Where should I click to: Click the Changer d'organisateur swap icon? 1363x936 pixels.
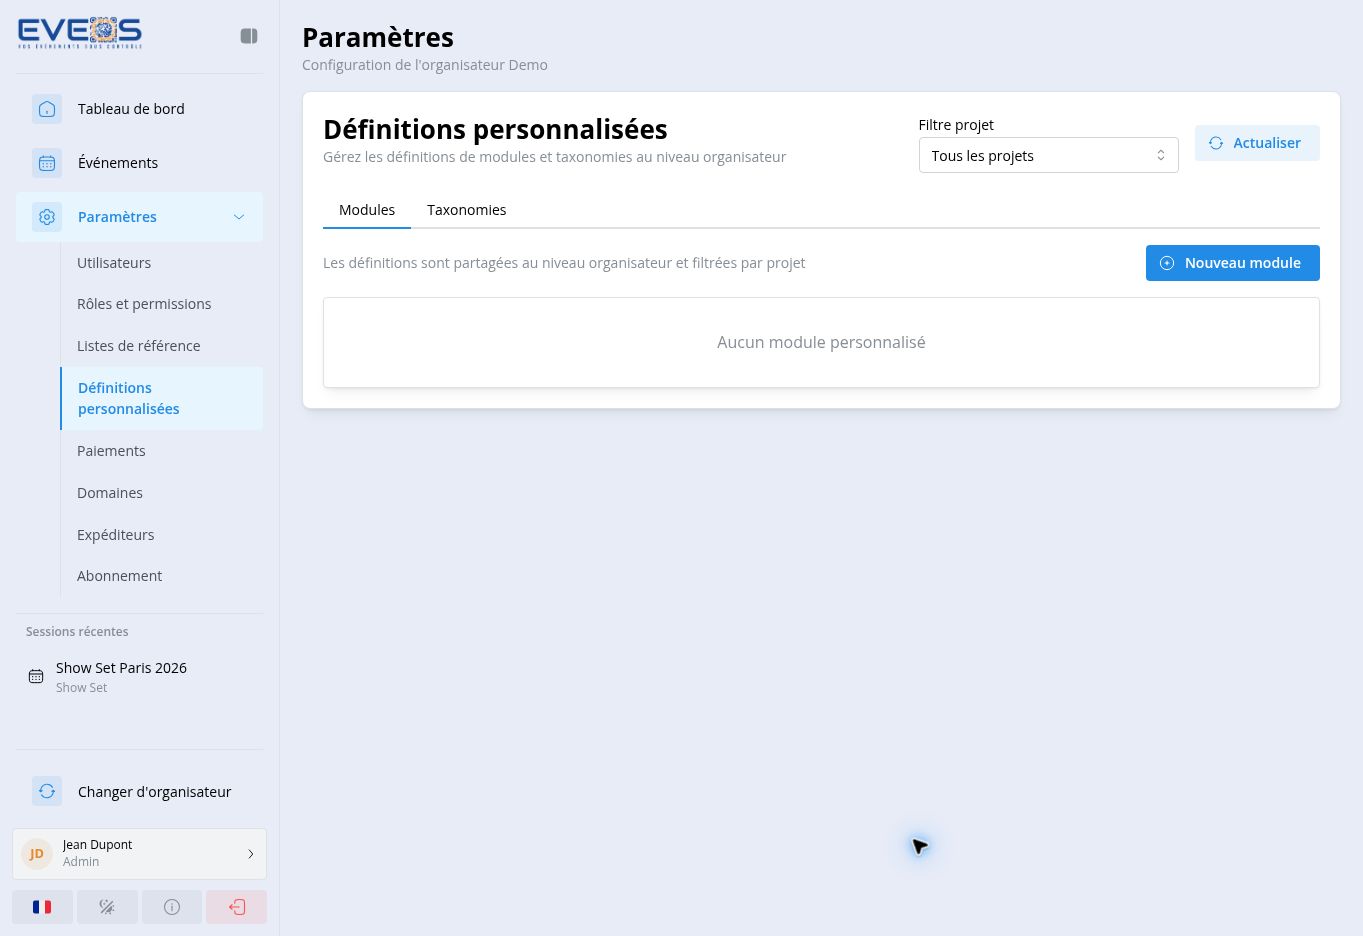[x=47, y=792]
